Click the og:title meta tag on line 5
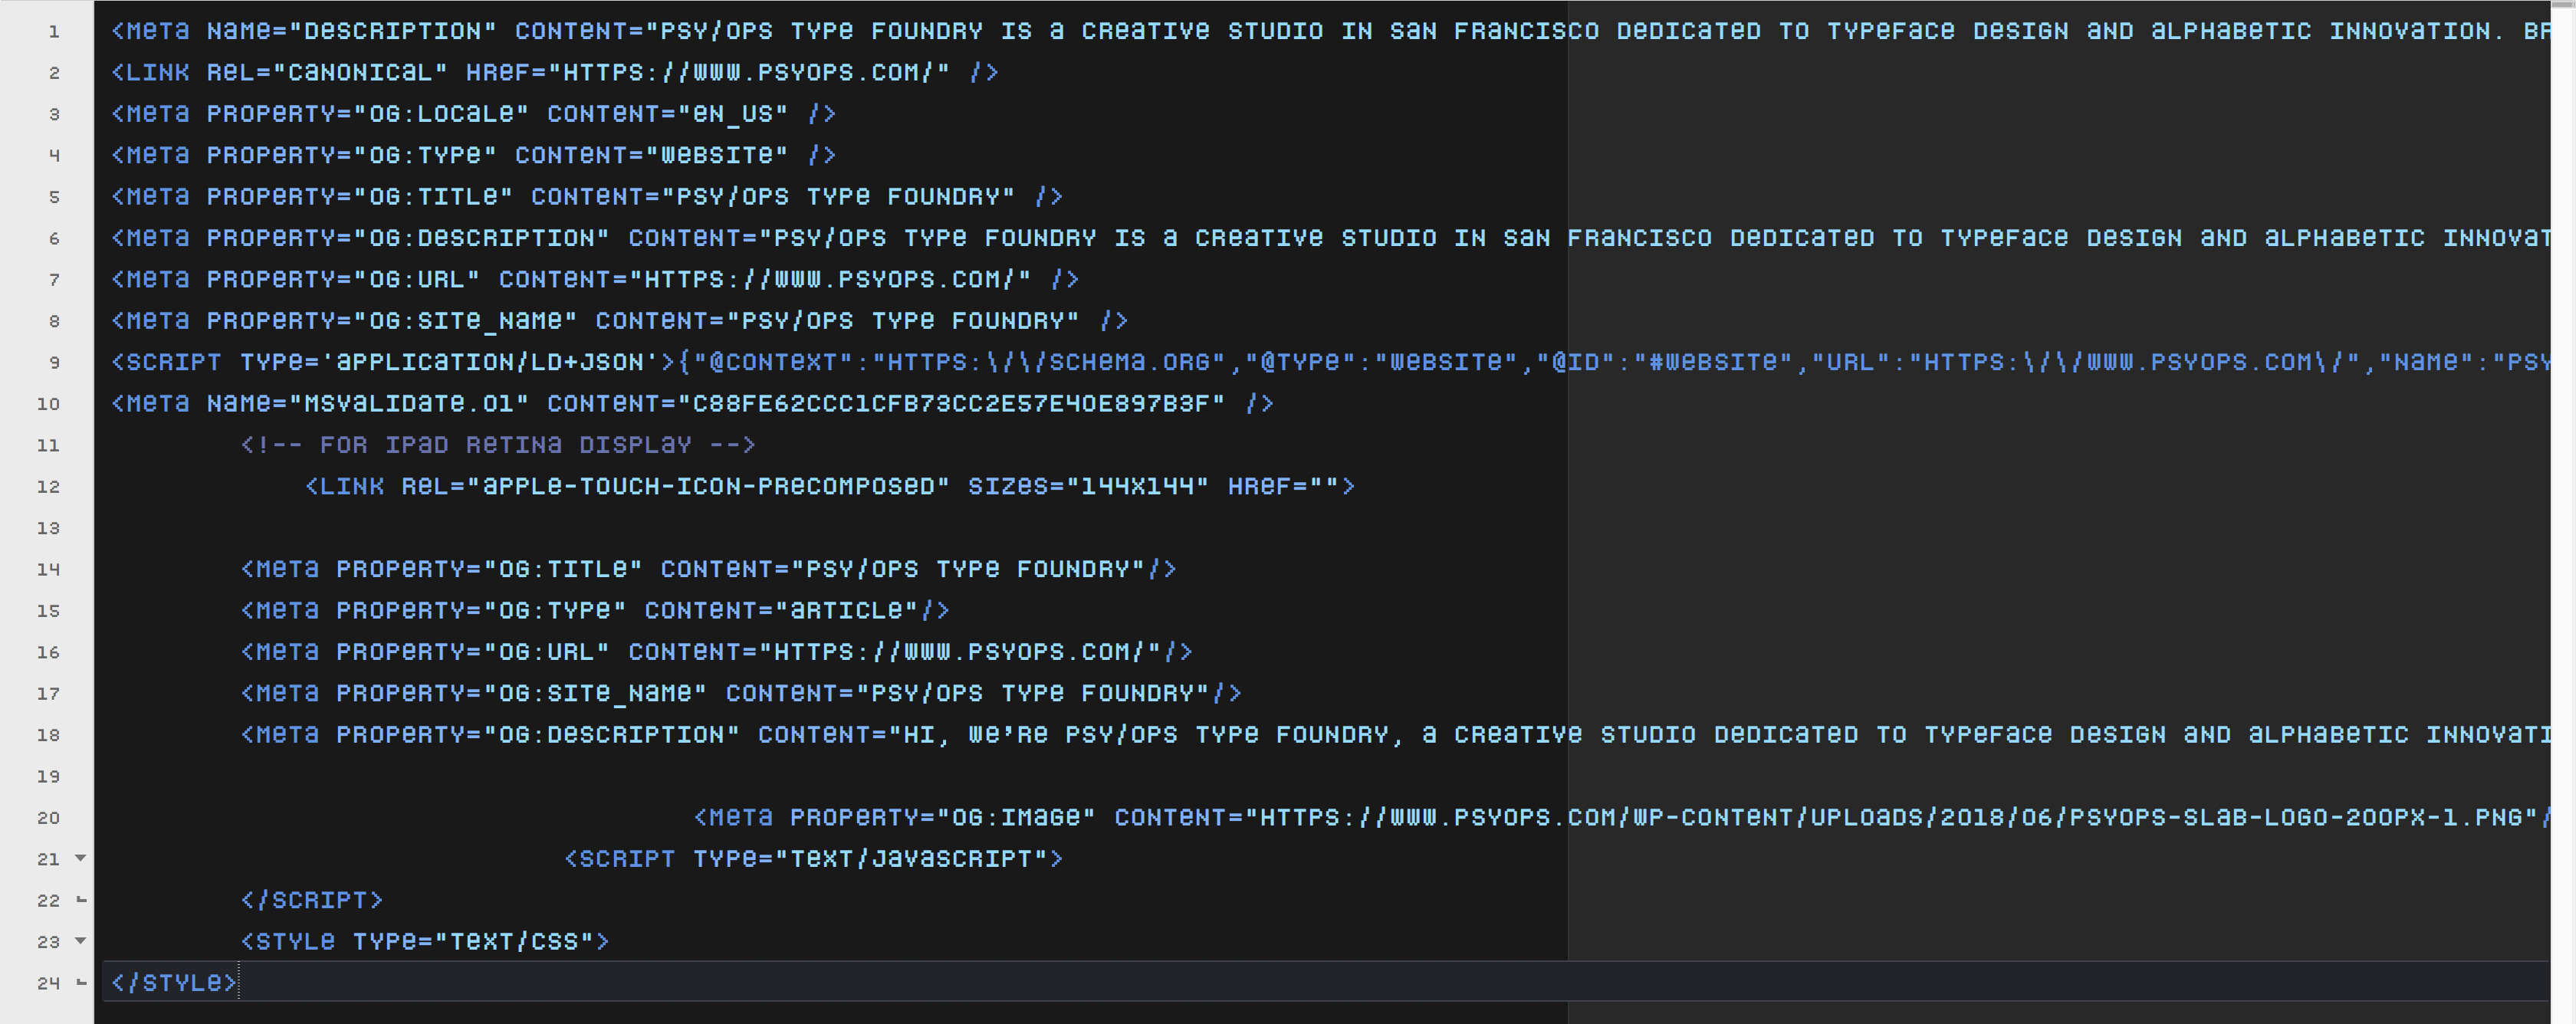The image size is (2576, 1024). click(587, 197)
